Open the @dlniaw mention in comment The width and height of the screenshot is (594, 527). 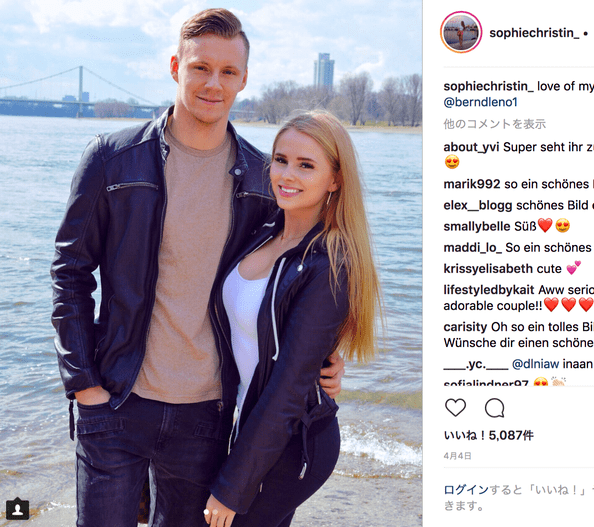point(535,364)
